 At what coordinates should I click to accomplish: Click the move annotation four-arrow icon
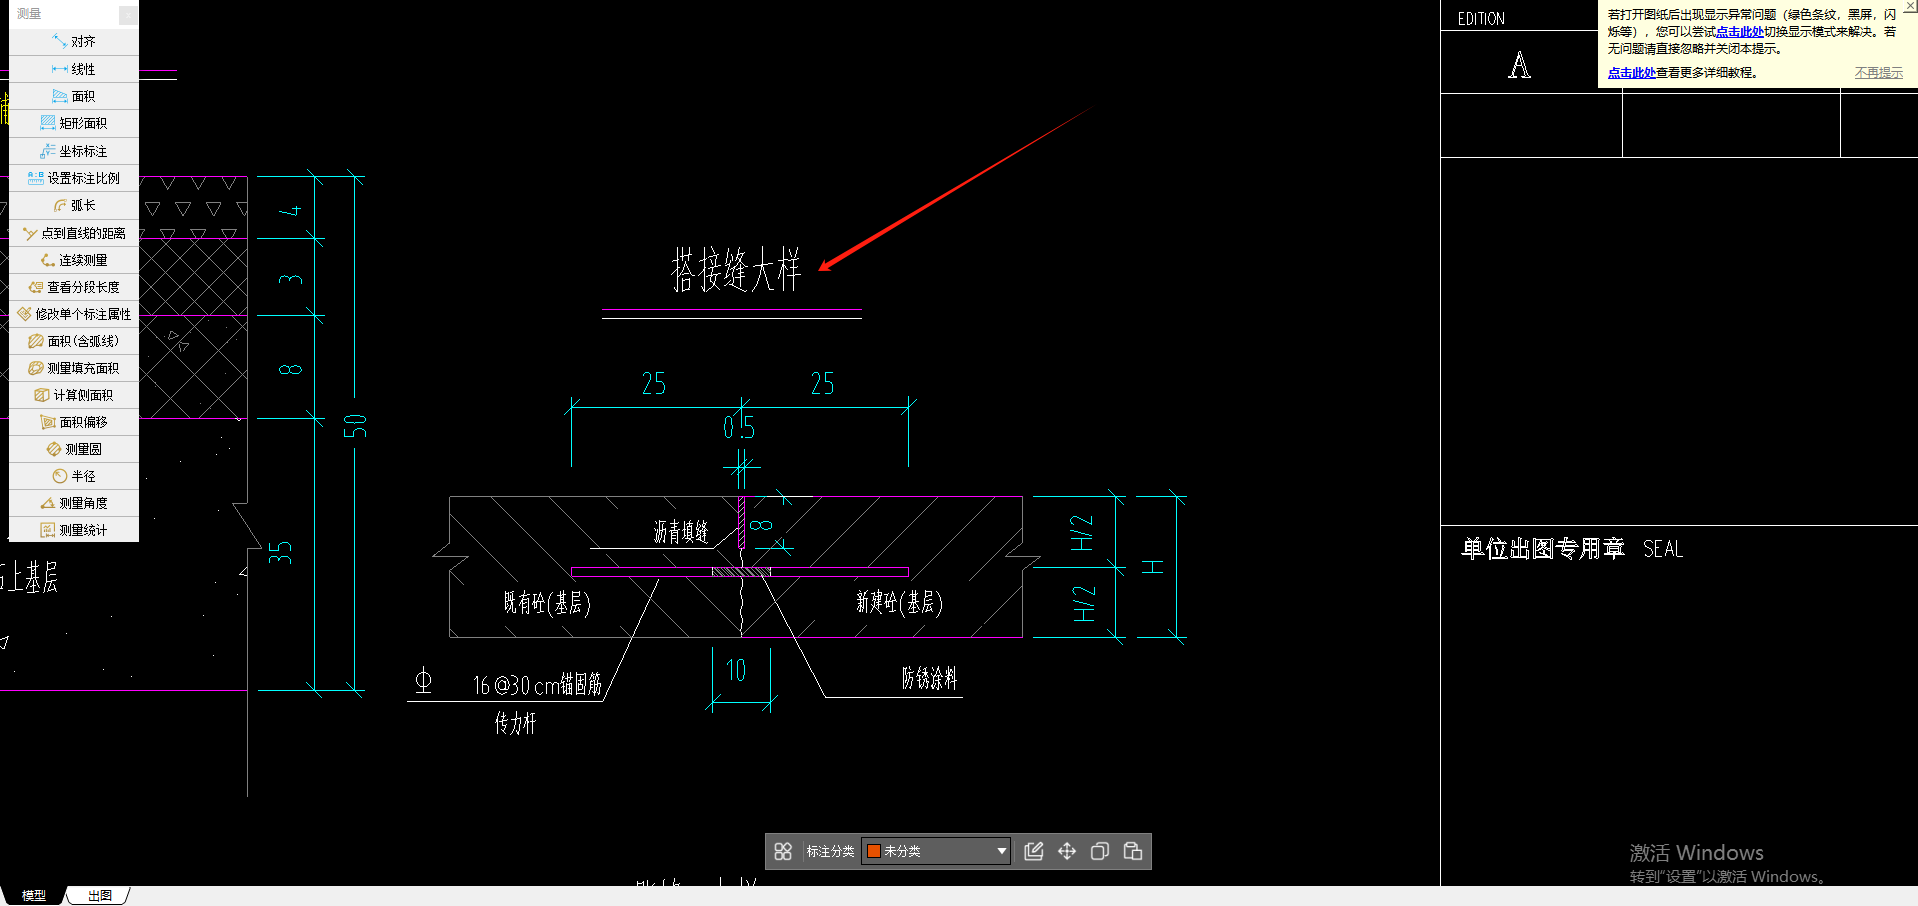pyautogui.click(x=1067, y=851)
